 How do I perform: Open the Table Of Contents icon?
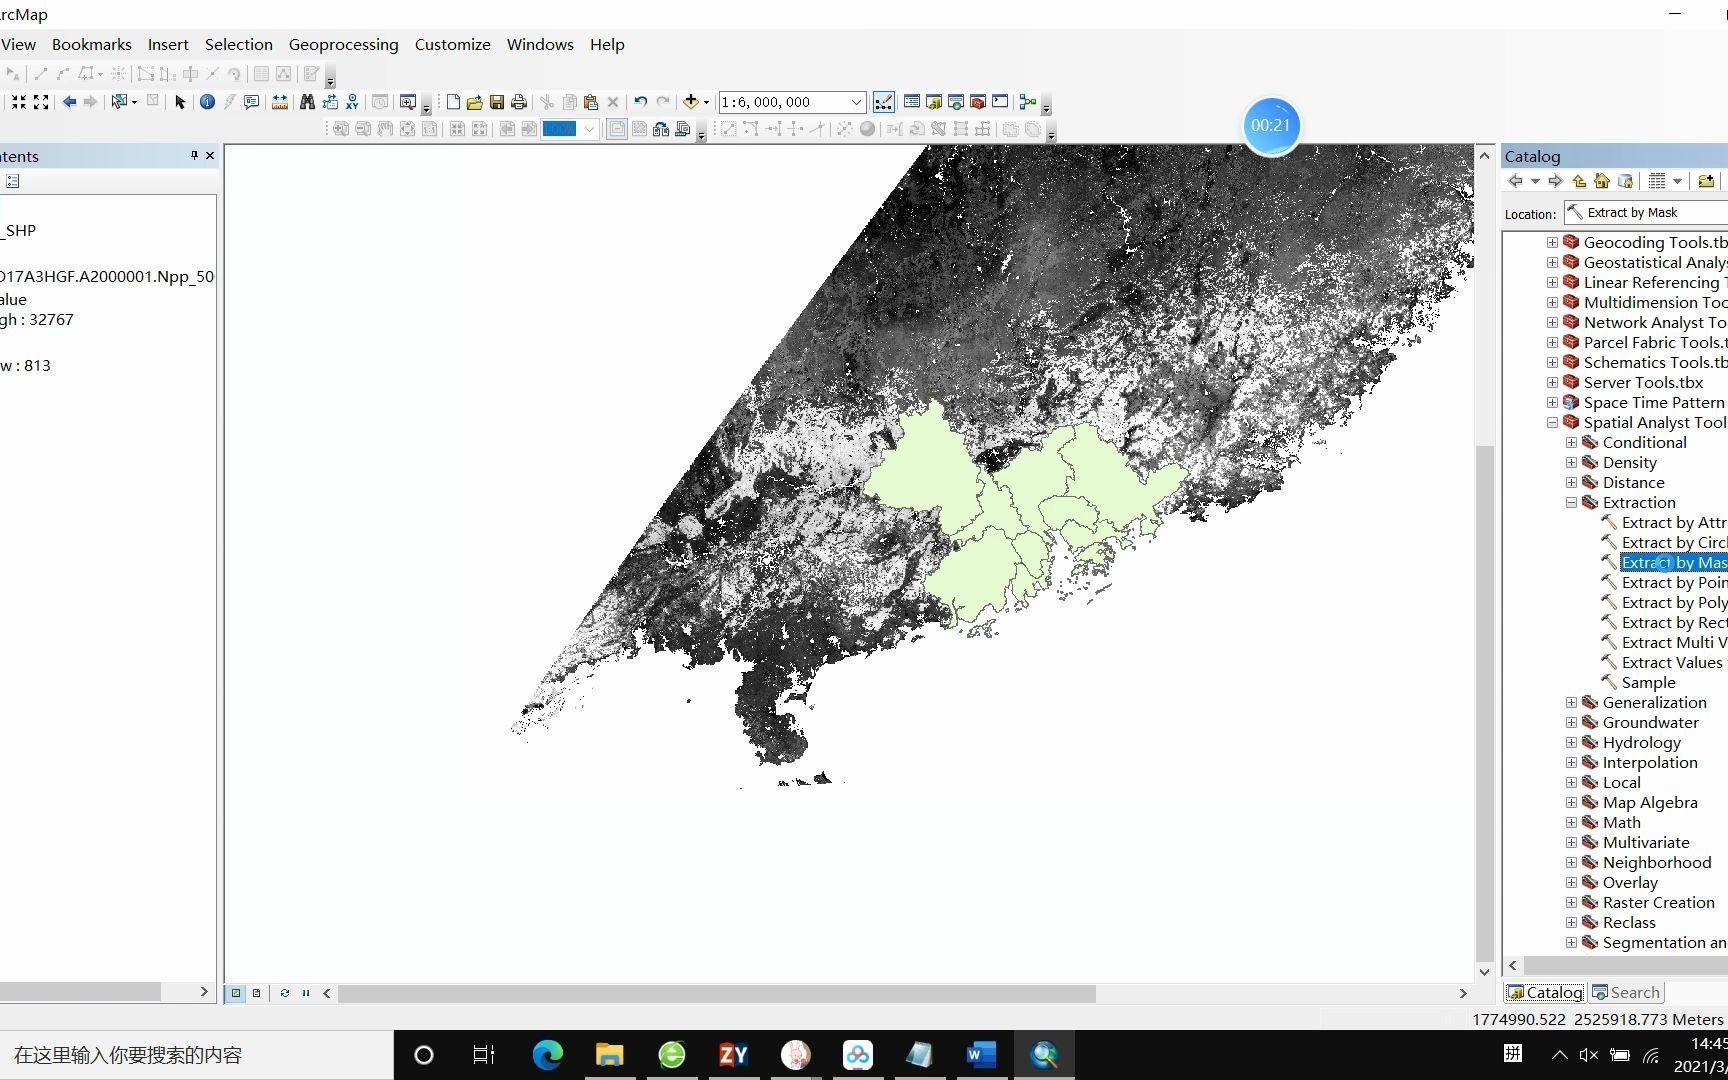(x=912, y=102)
